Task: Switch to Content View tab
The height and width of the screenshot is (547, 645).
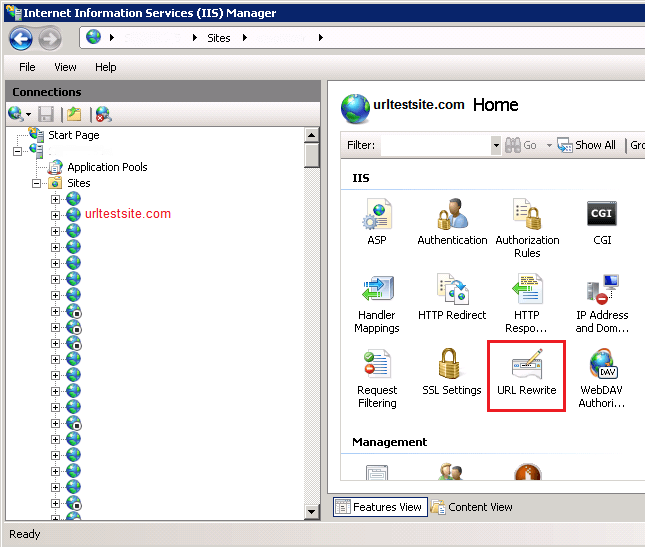Action: 472,507
